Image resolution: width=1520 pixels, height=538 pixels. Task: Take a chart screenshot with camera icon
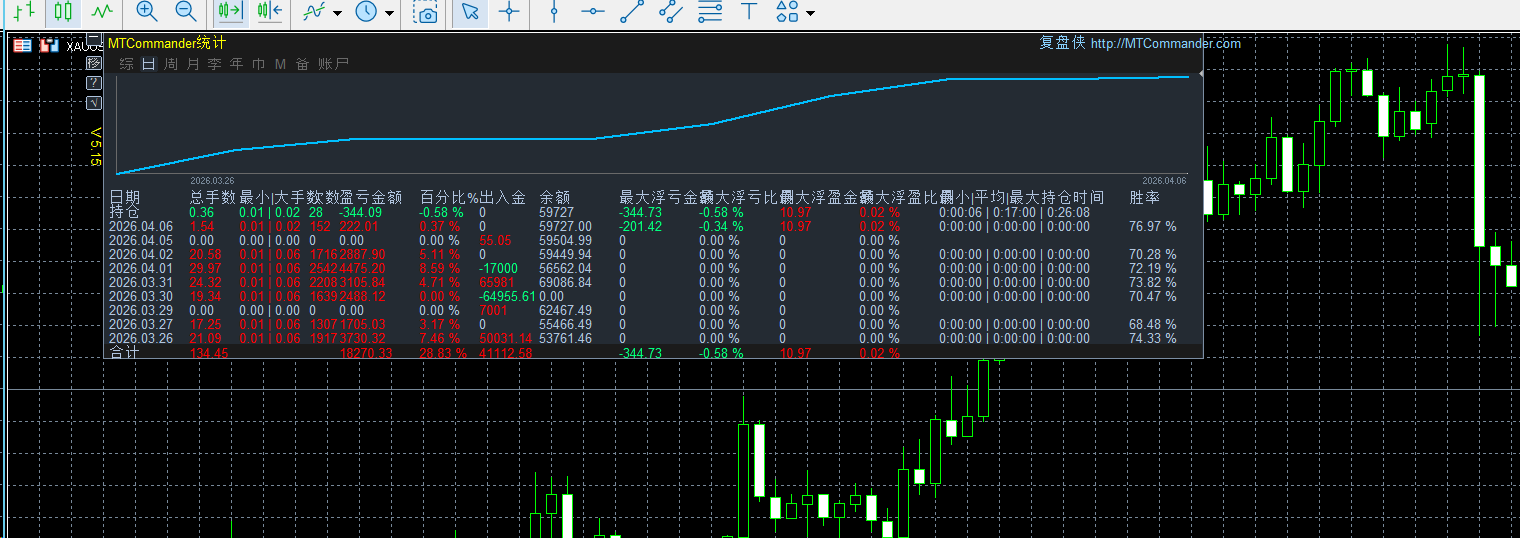tap(427, 12)
